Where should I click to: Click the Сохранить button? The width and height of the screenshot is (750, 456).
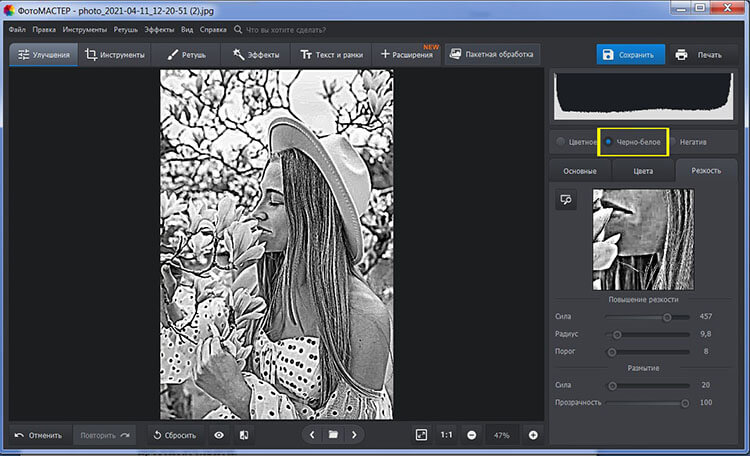627,55
